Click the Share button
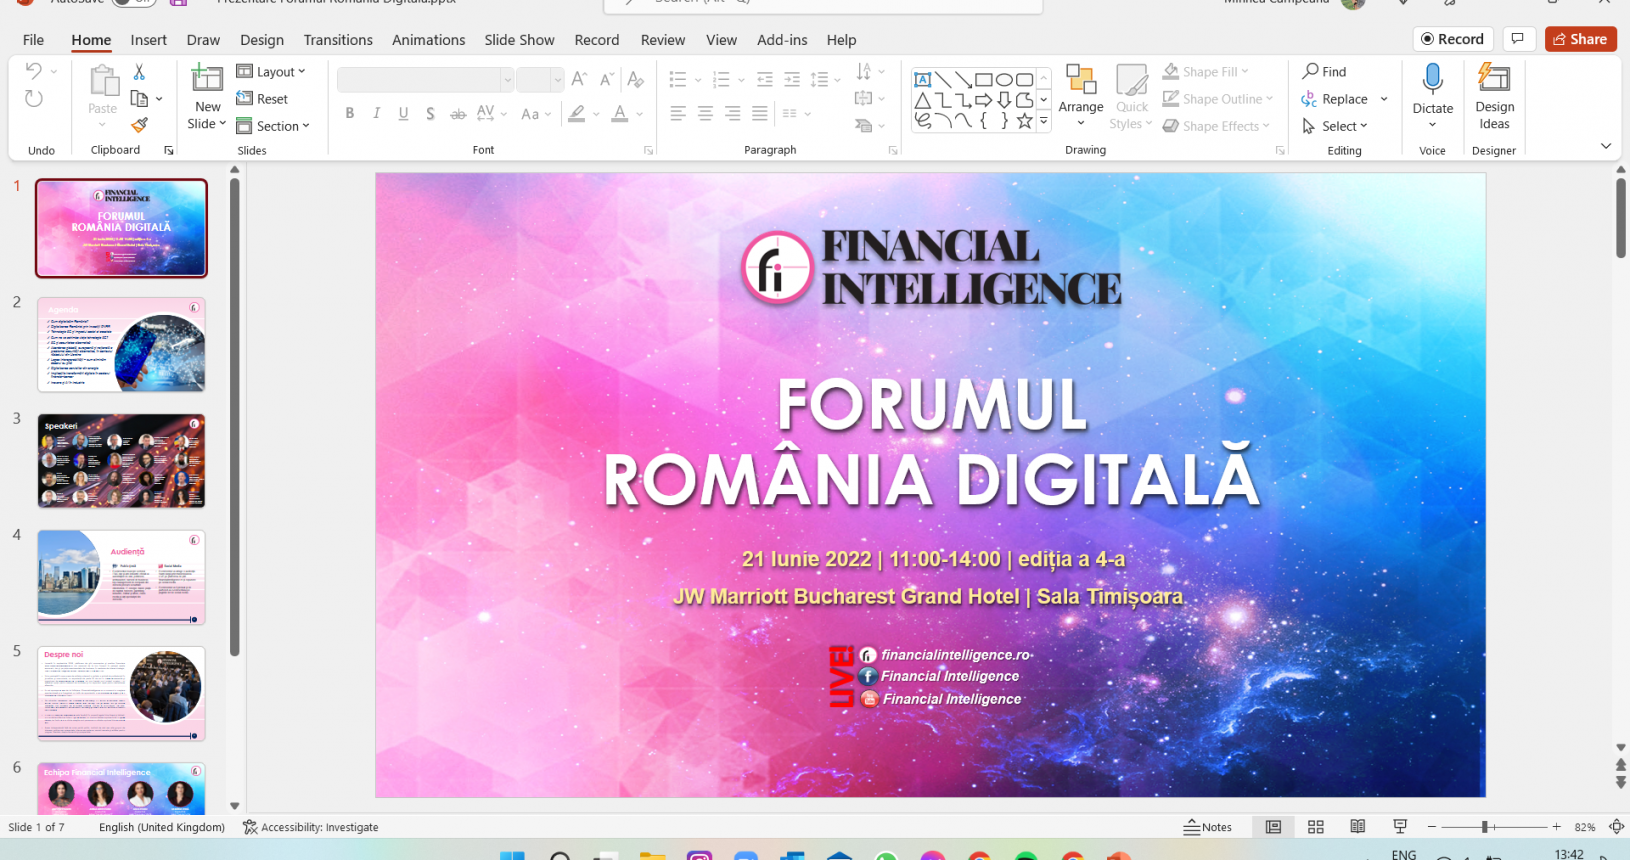1630x860 pixels. [x=1580, y=39]
